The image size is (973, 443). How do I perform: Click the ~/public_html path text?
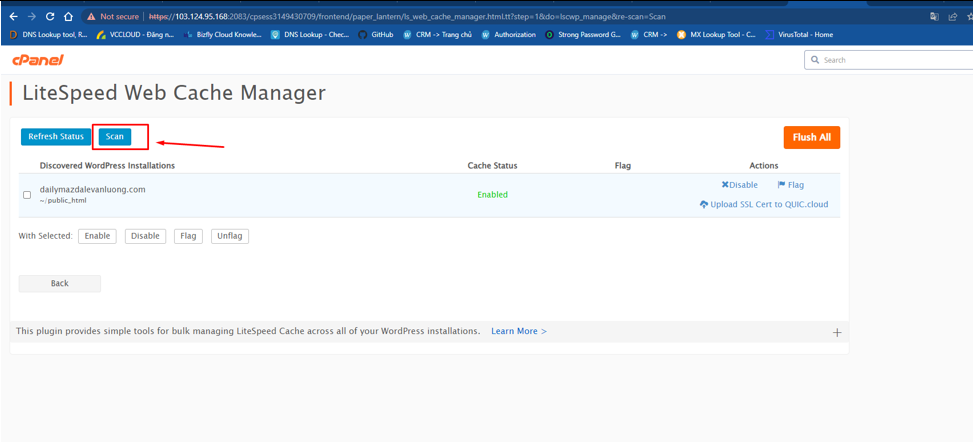[62, 201]
